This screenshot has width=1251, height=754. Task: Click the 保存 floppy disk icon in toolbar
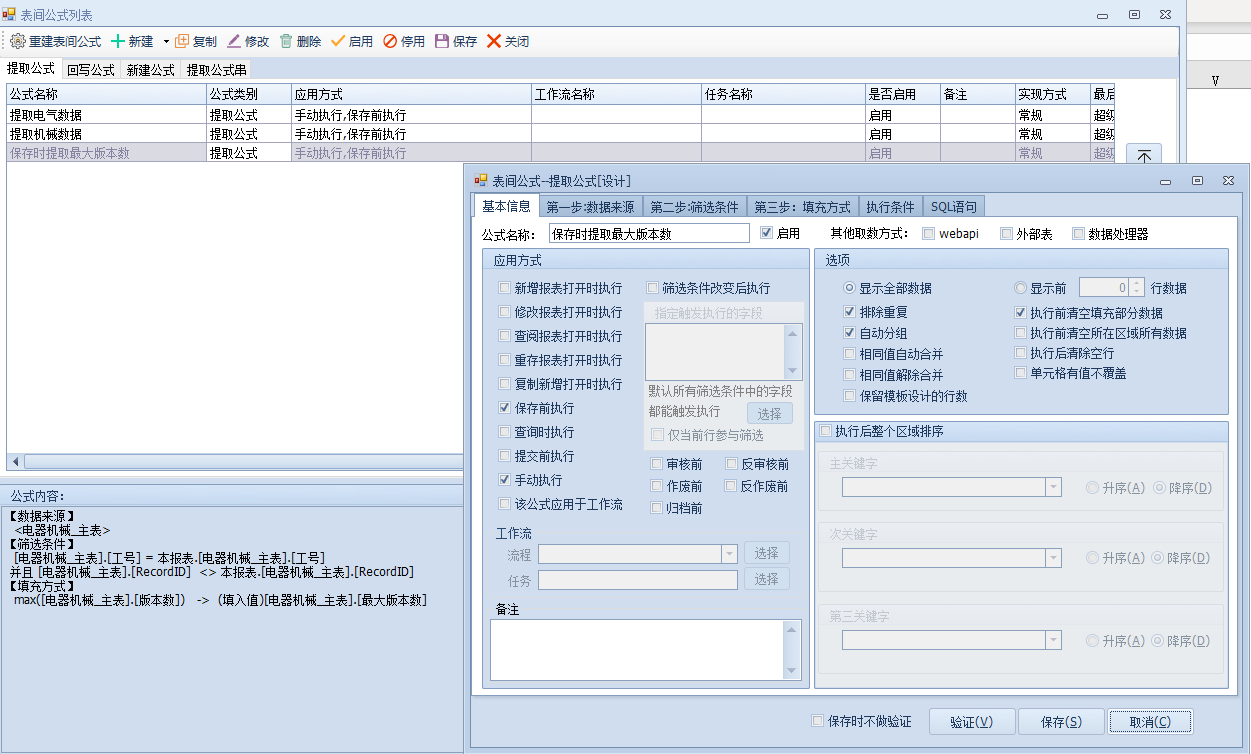(x=442, y=42)
